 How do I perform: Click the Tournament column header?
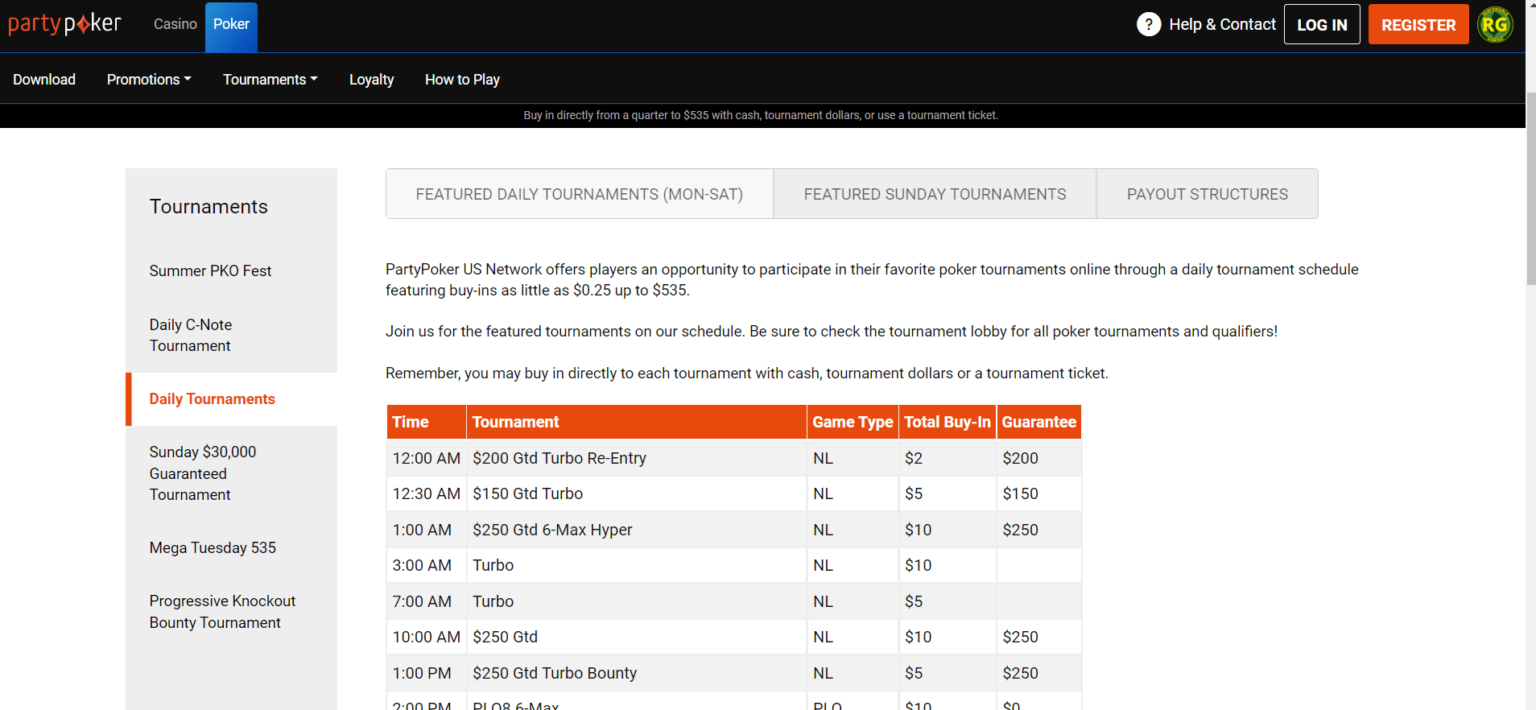click(x=636, y=422)
